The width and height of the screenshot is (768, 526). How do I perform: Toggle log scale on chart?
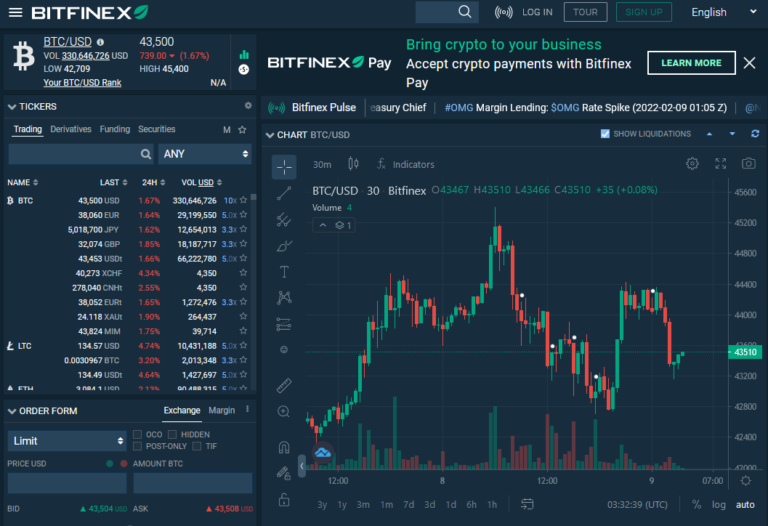(x=719, y=504)
